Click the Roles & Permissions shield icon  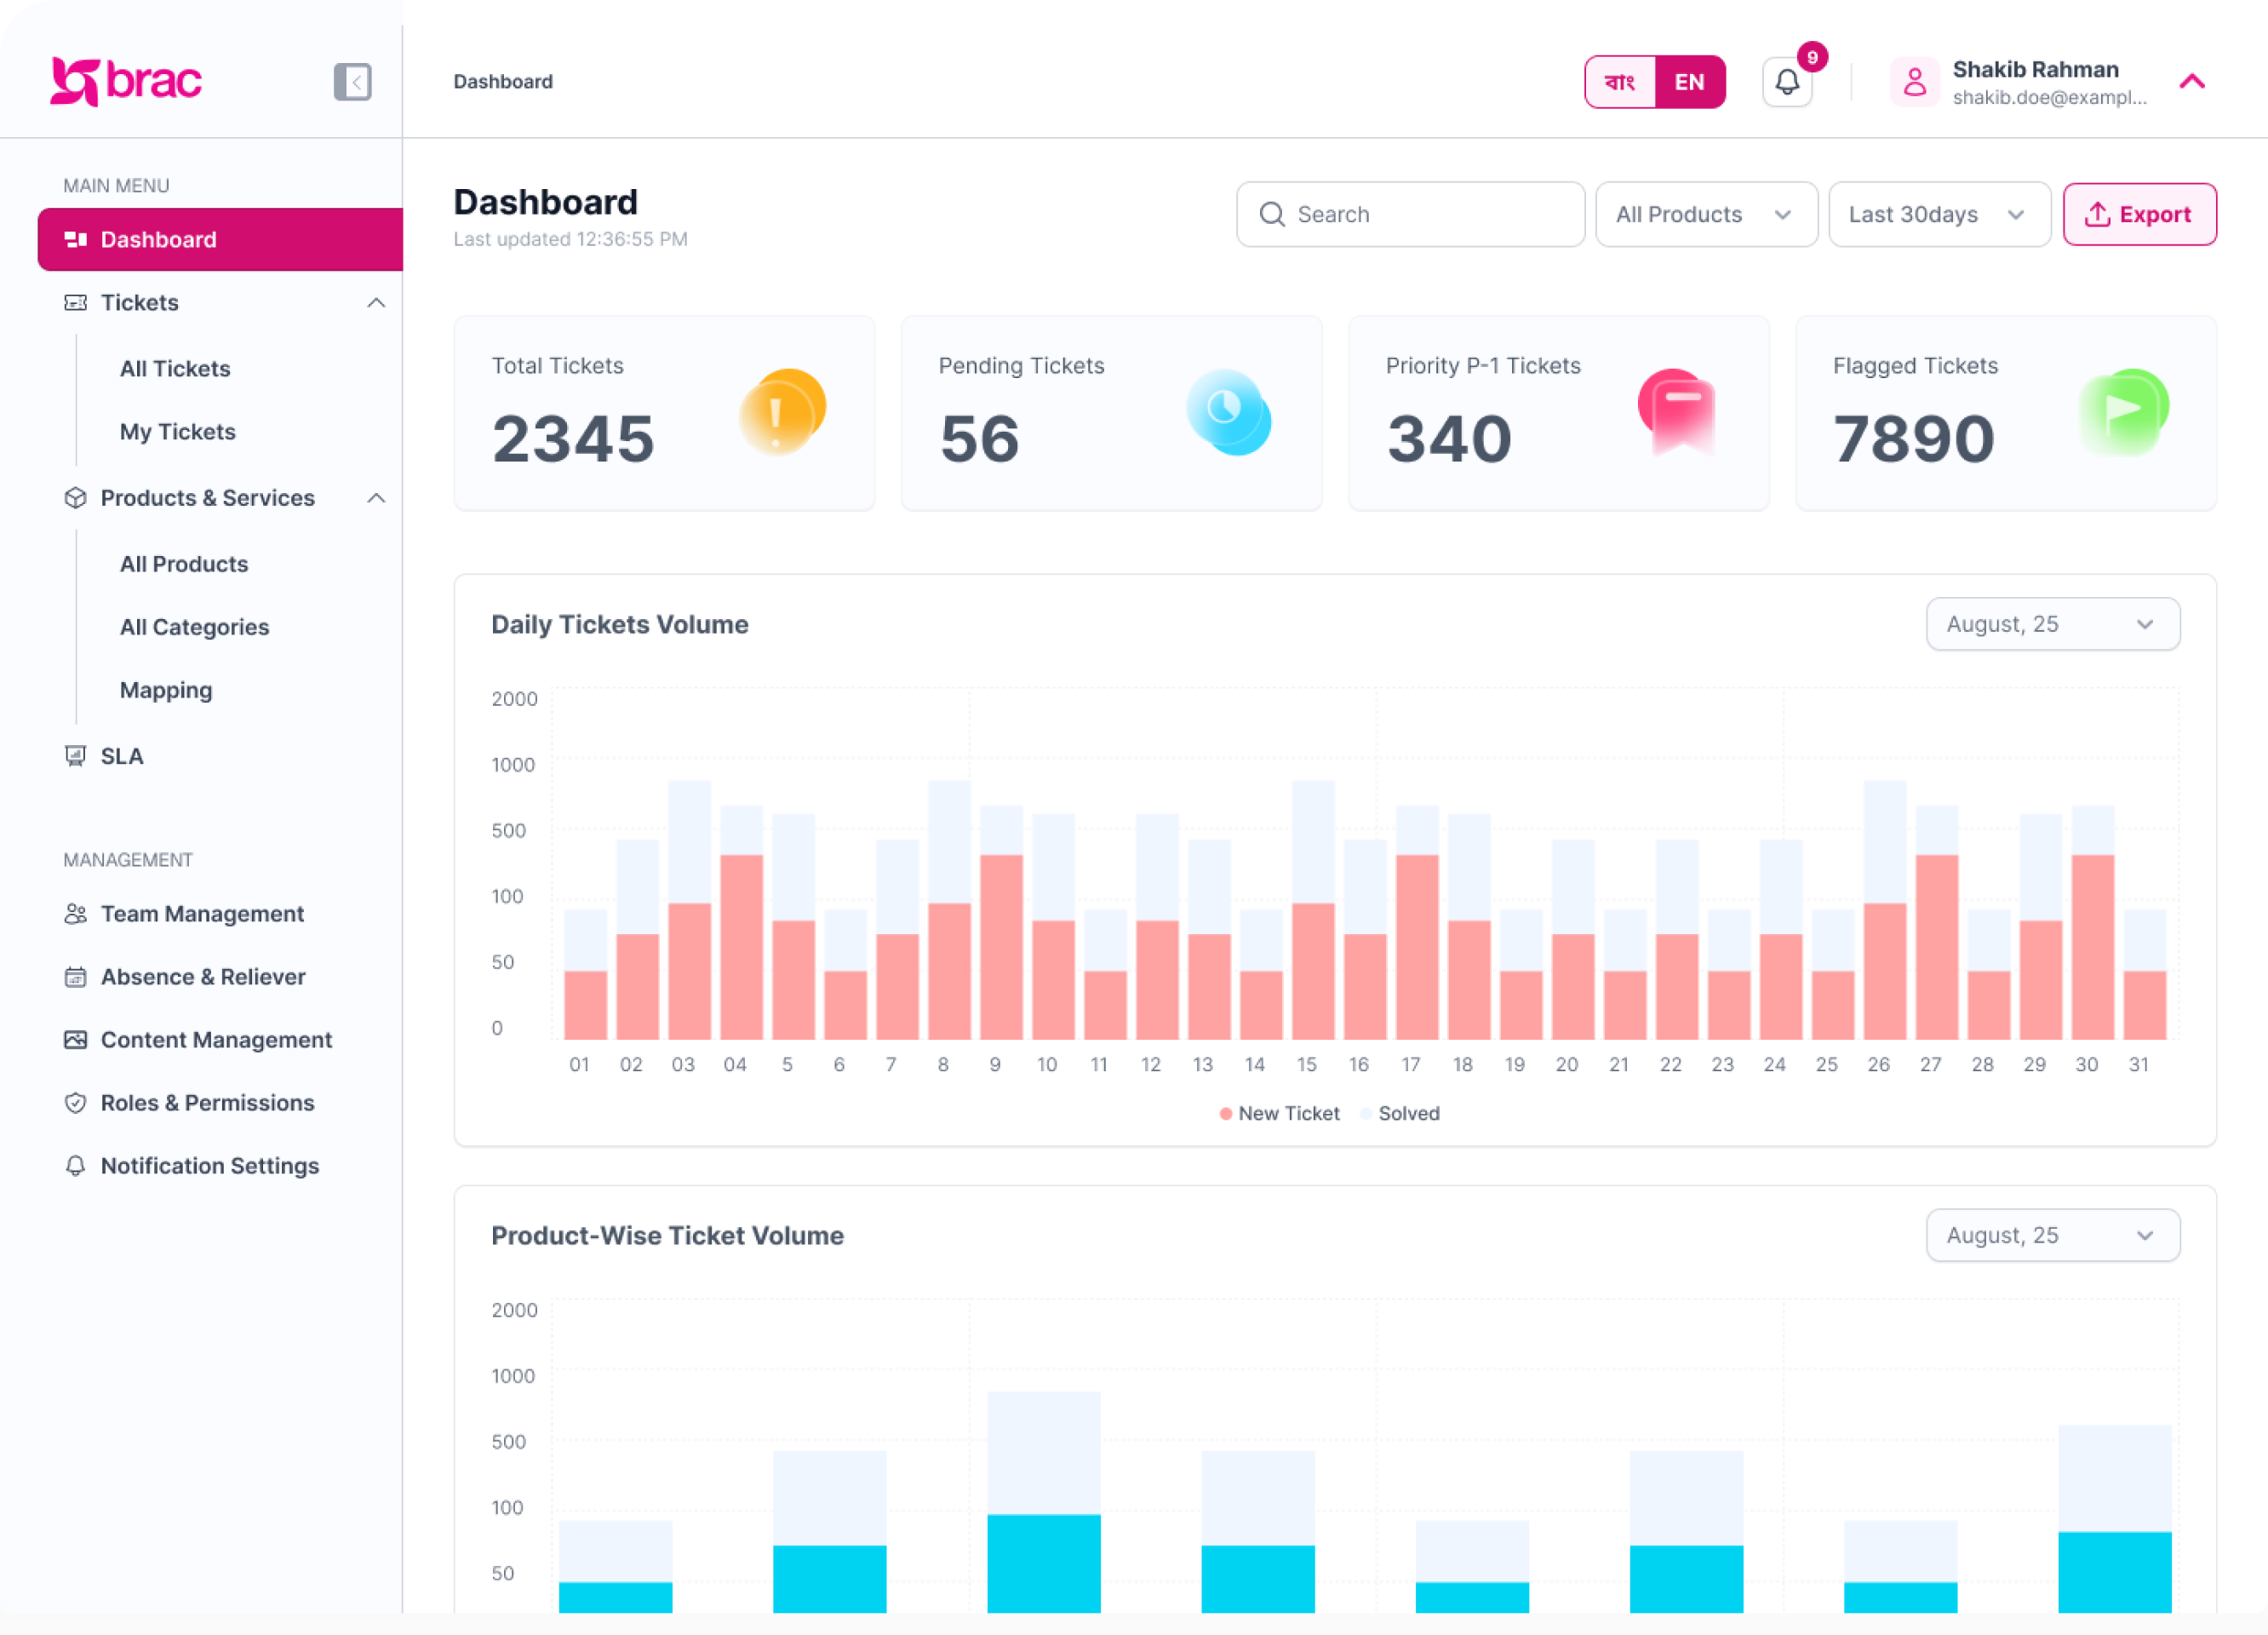(76, 1103)
